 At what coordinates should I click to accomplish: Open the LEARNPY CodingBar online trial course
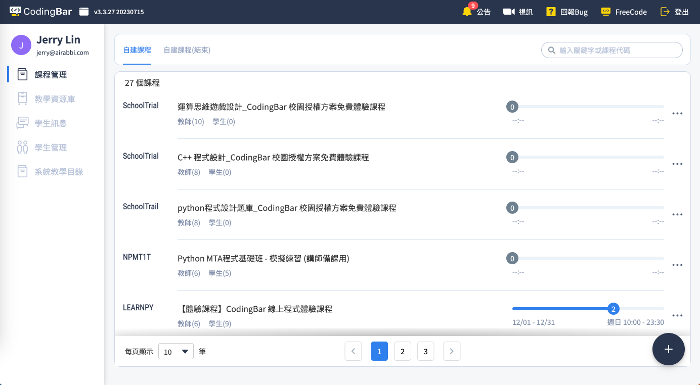pyautogui.click(x=256, y=309)
